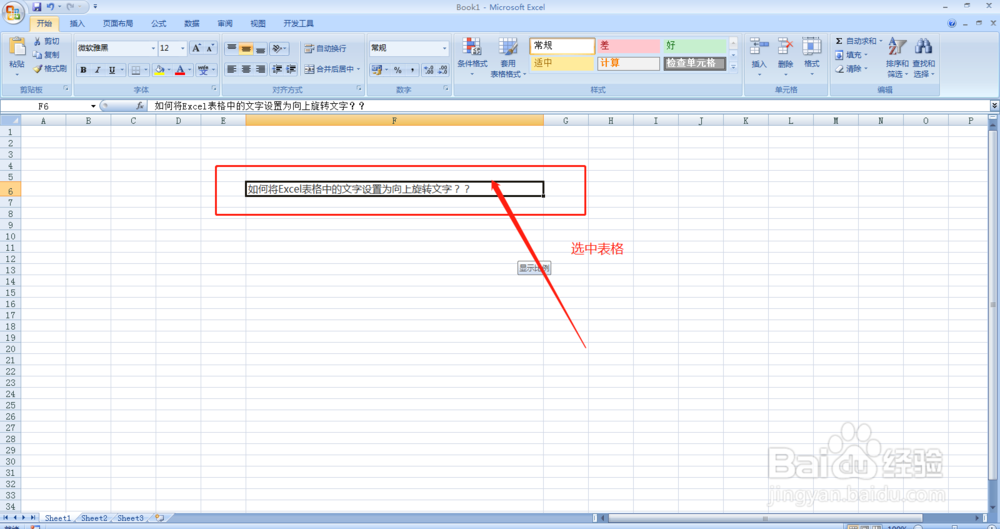Expand the Name Box dropdown for F6
The height and width of the screenshot is (529, 1000).
click(x=94, y=106)
